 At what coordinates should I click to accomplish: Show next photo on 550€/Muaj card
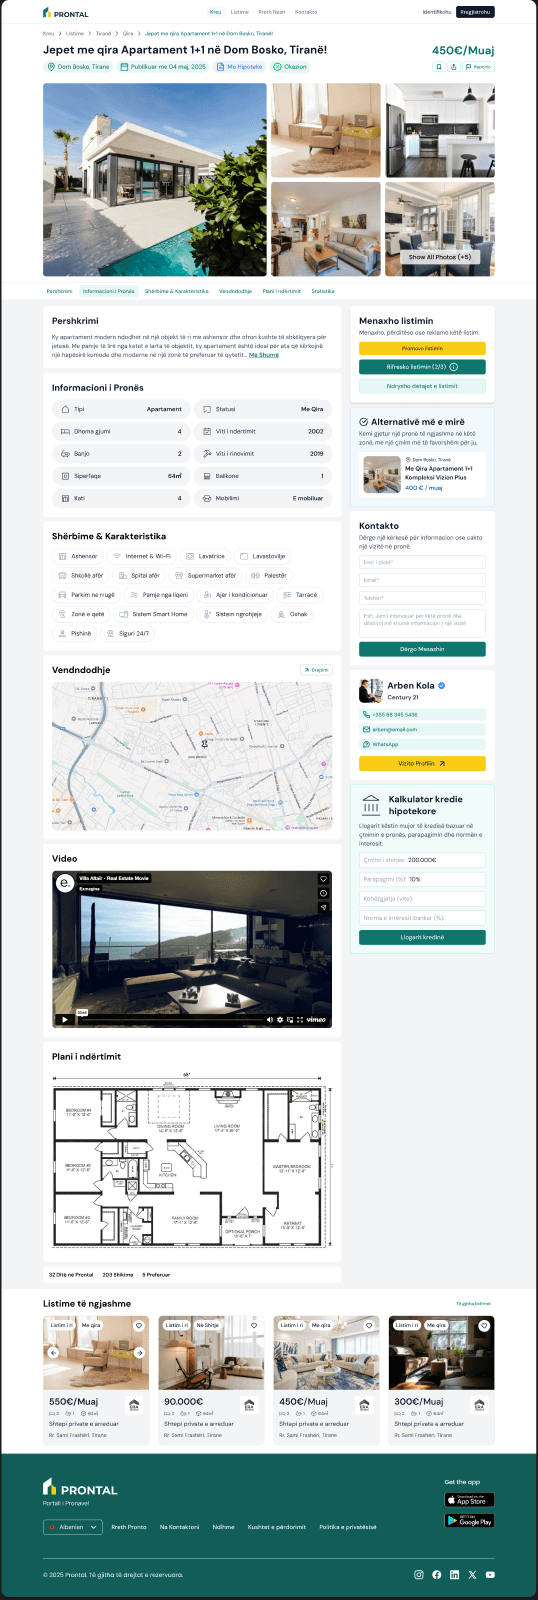coord(140,1353)
